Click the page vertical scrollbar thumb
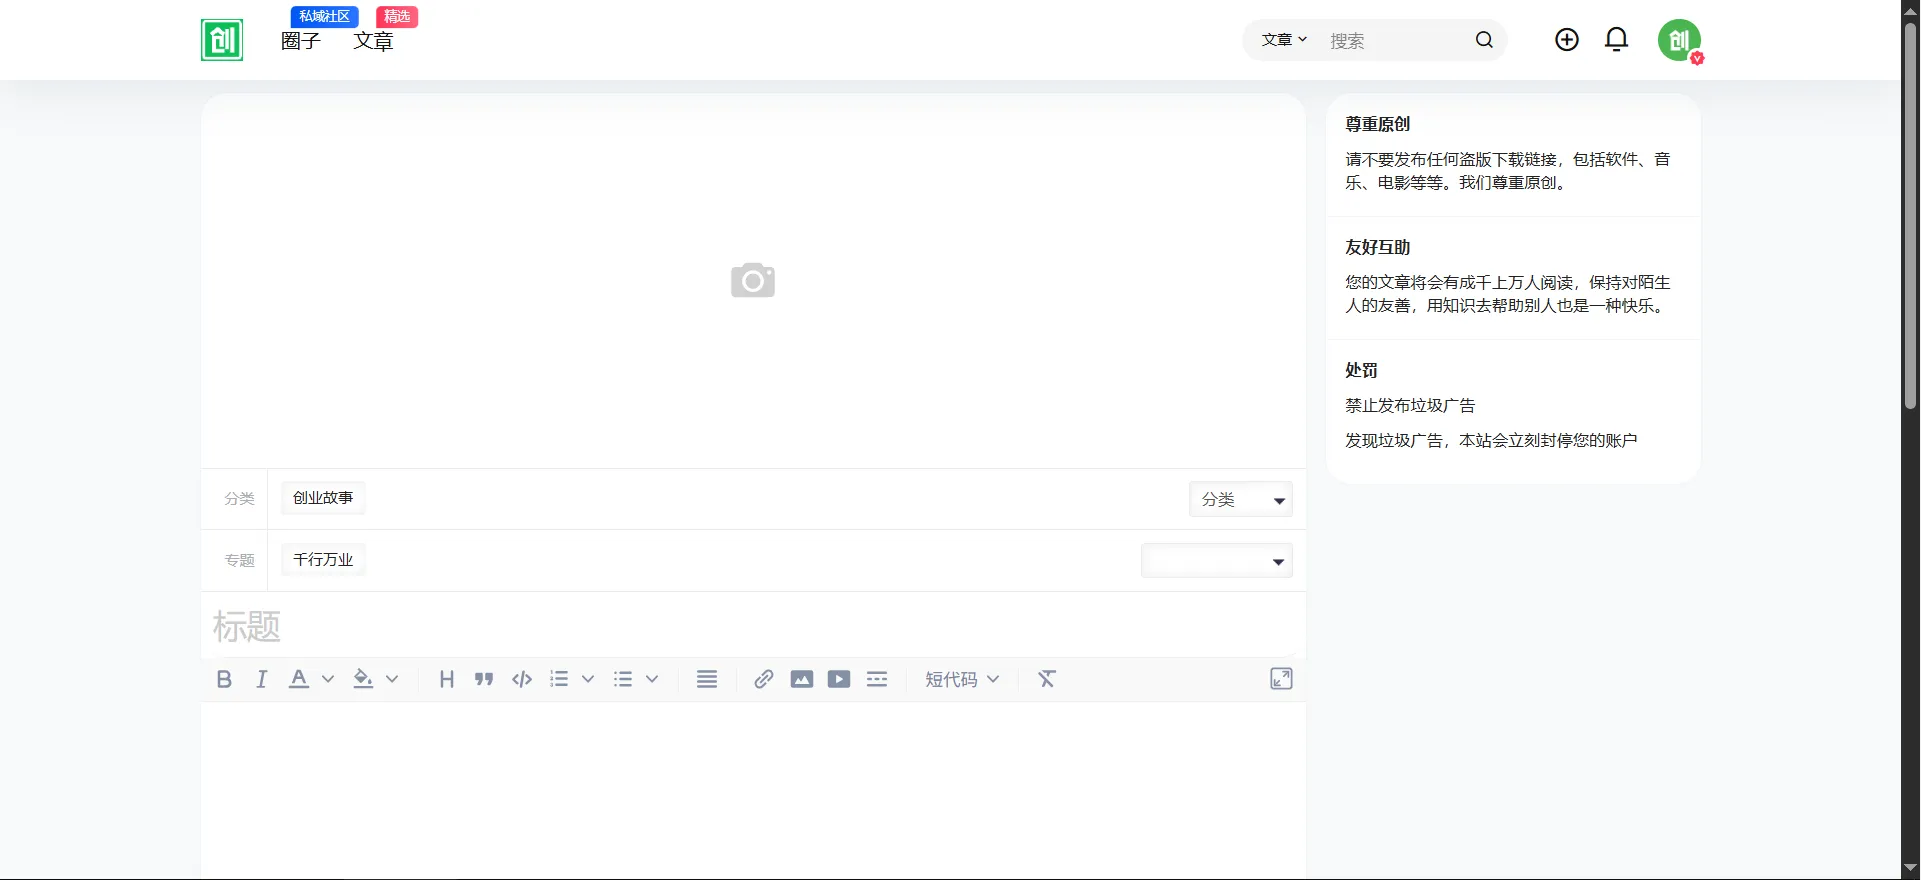 click(x=1911, y=214)
